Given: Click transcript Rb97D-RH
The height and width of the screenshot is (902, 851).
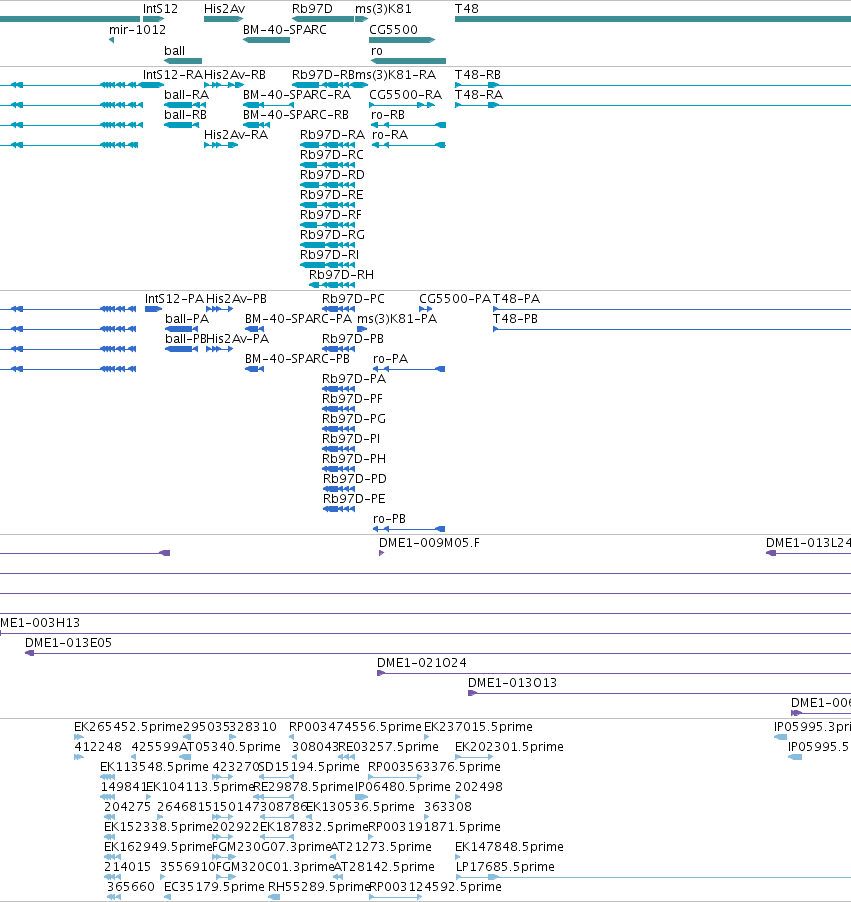Looking at the screenshot, I should 341,274.
